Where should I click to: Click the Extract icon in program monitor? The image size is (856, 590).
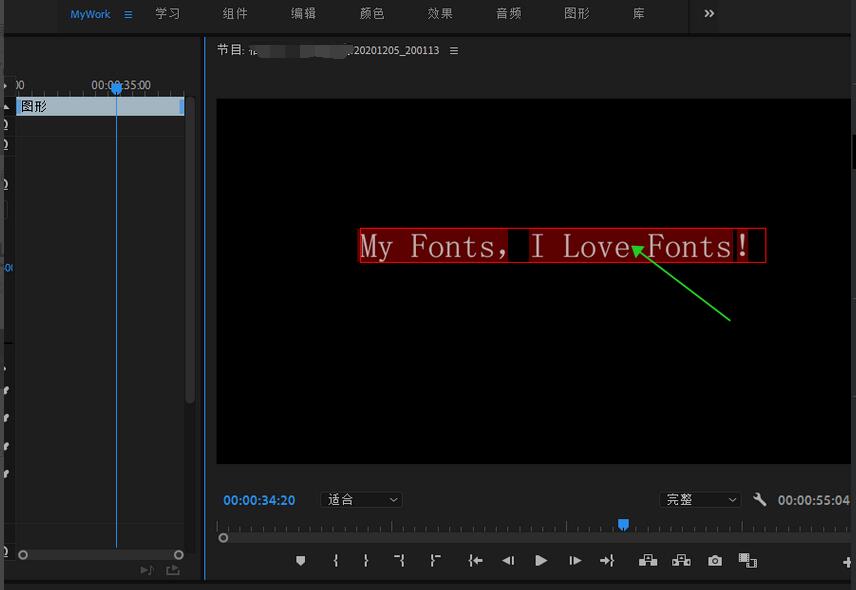(x=681, y=561)
